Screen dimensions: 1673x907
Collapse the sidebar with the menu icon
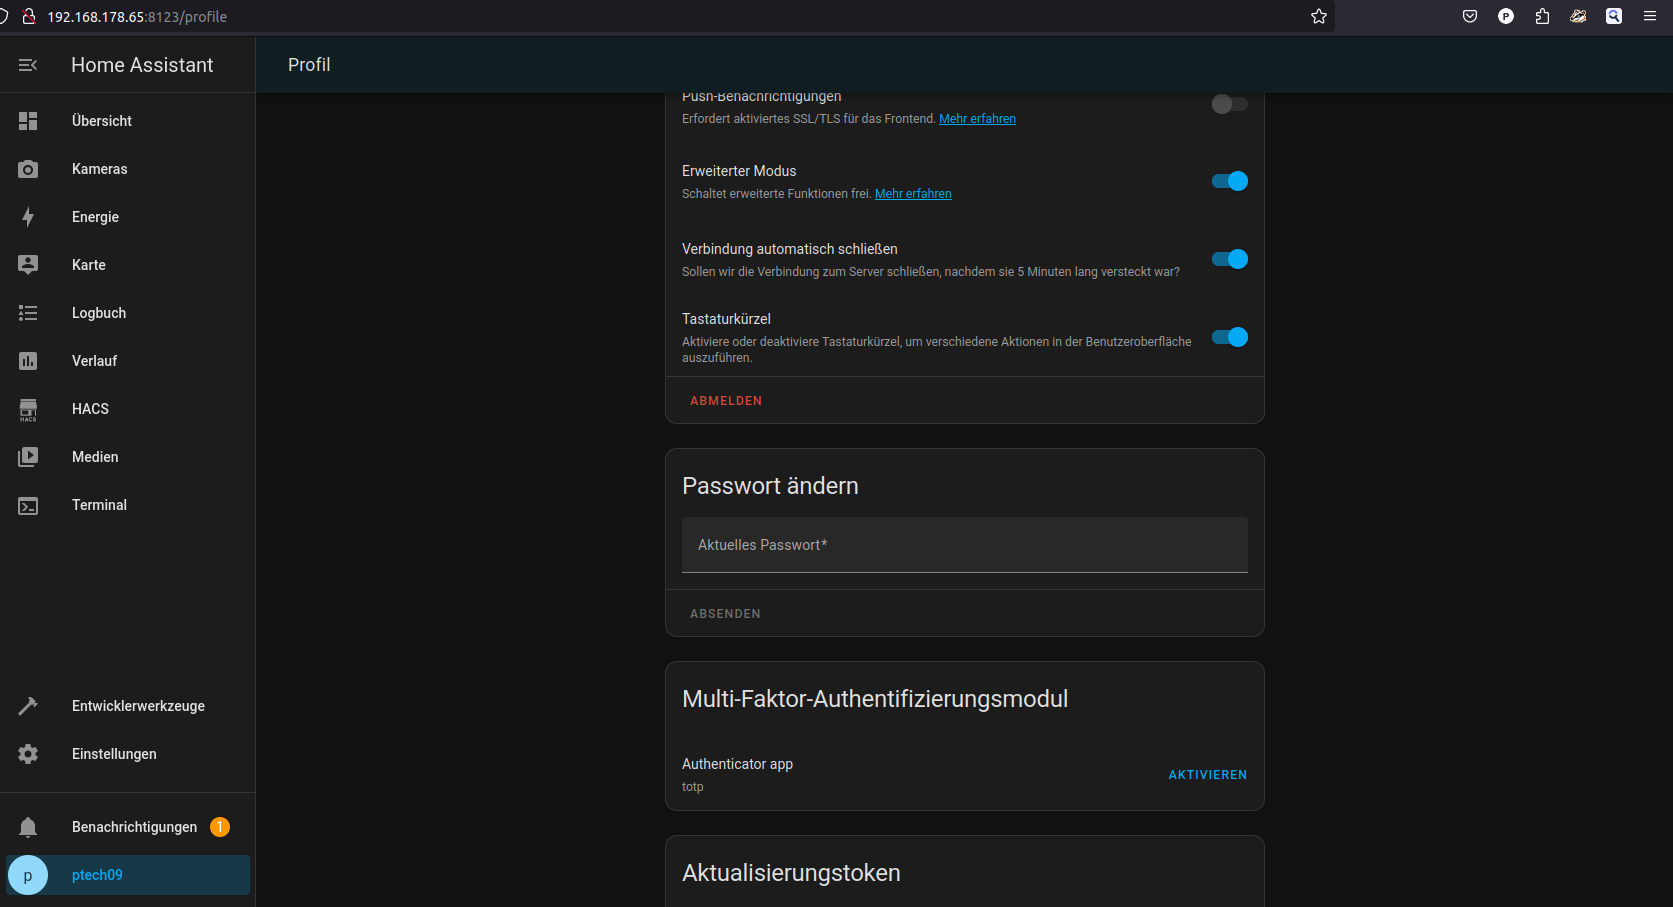pos(28,65)
